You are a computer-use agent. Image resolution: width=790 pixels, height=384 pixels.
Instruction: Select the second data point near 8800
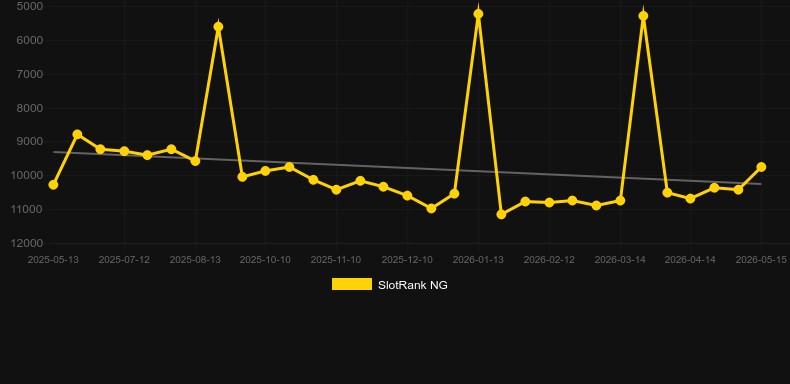click(x=77, y=135)
